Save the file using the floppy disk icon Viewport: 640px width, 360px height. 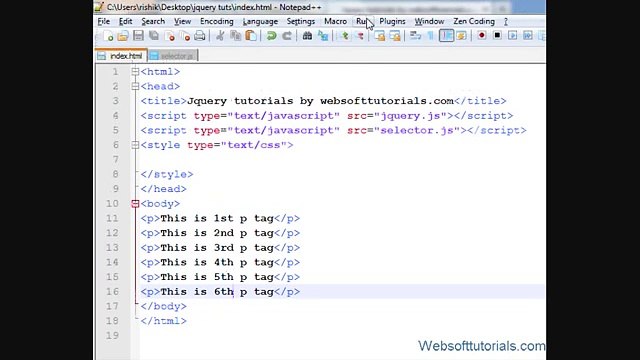pyautogui.click(x=138, y=36)
